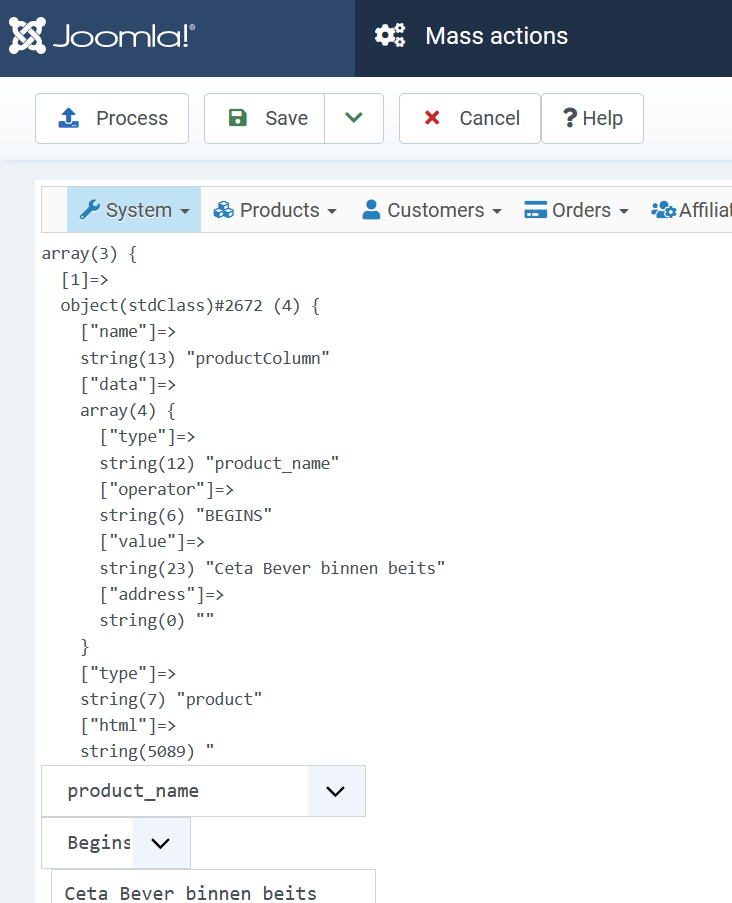
Task: Click the Help question mark icon
Action: 570,118
